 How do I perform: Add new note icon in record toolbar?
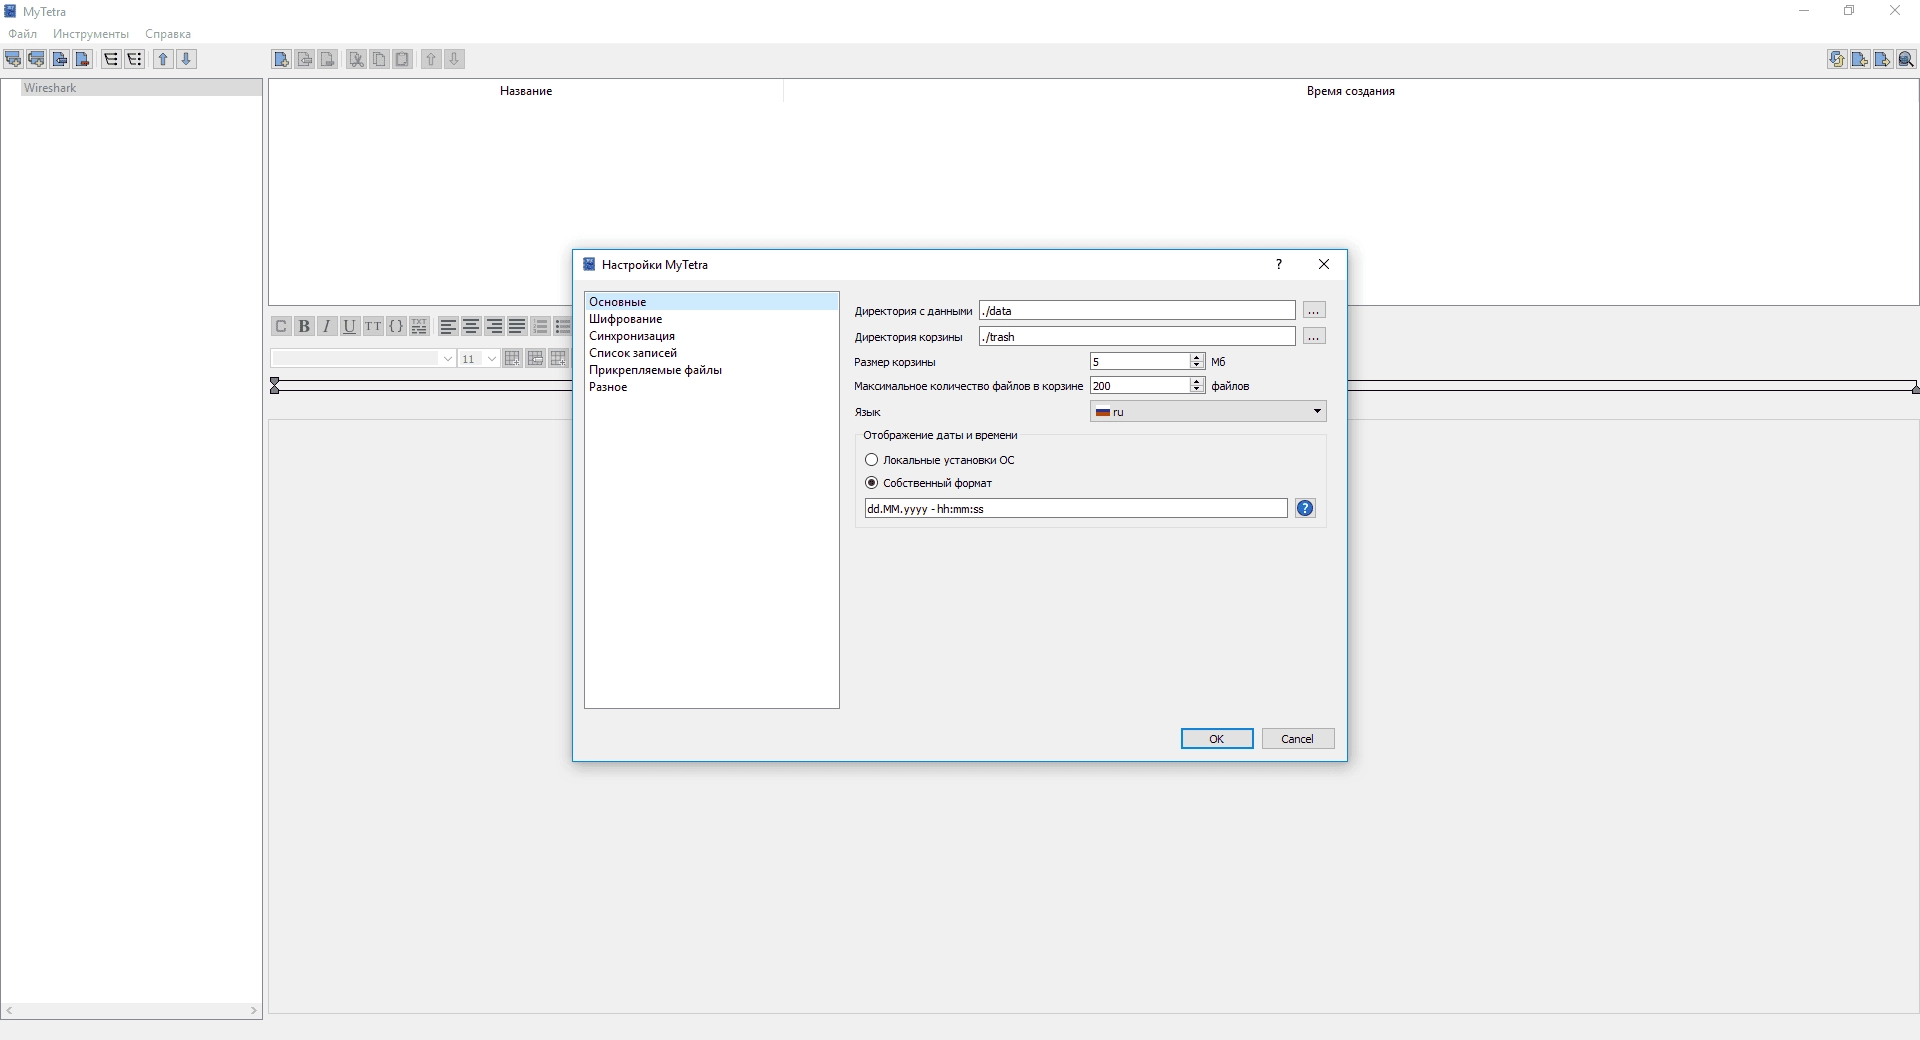(x=282, y=59)
